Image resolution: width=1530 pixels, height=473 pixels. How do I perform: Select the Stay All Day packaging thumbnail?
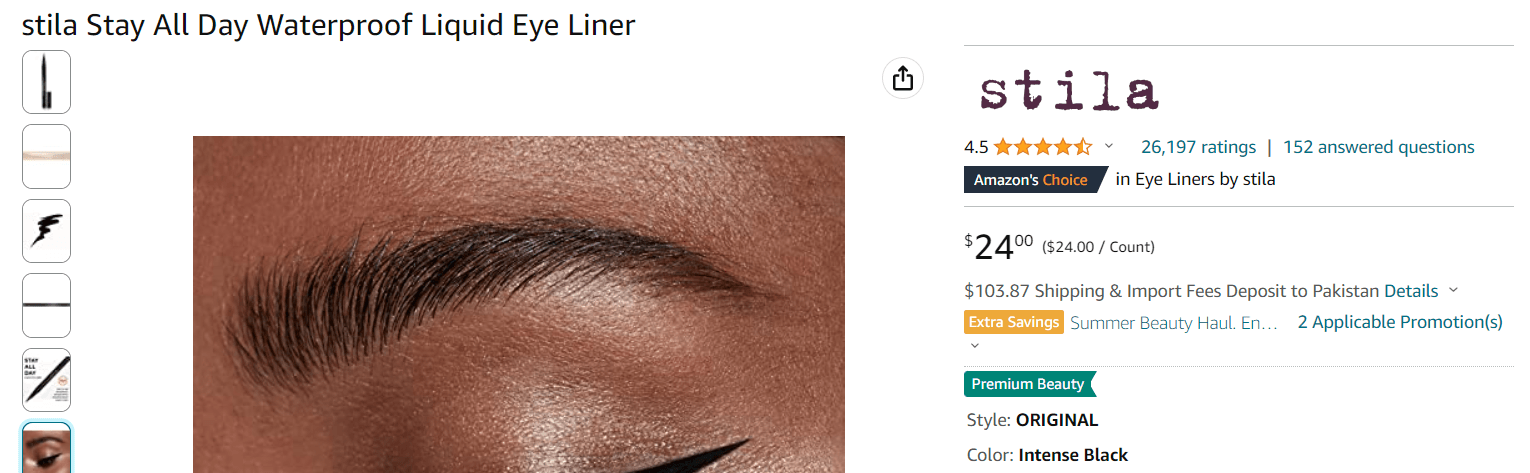coord(46,380)
